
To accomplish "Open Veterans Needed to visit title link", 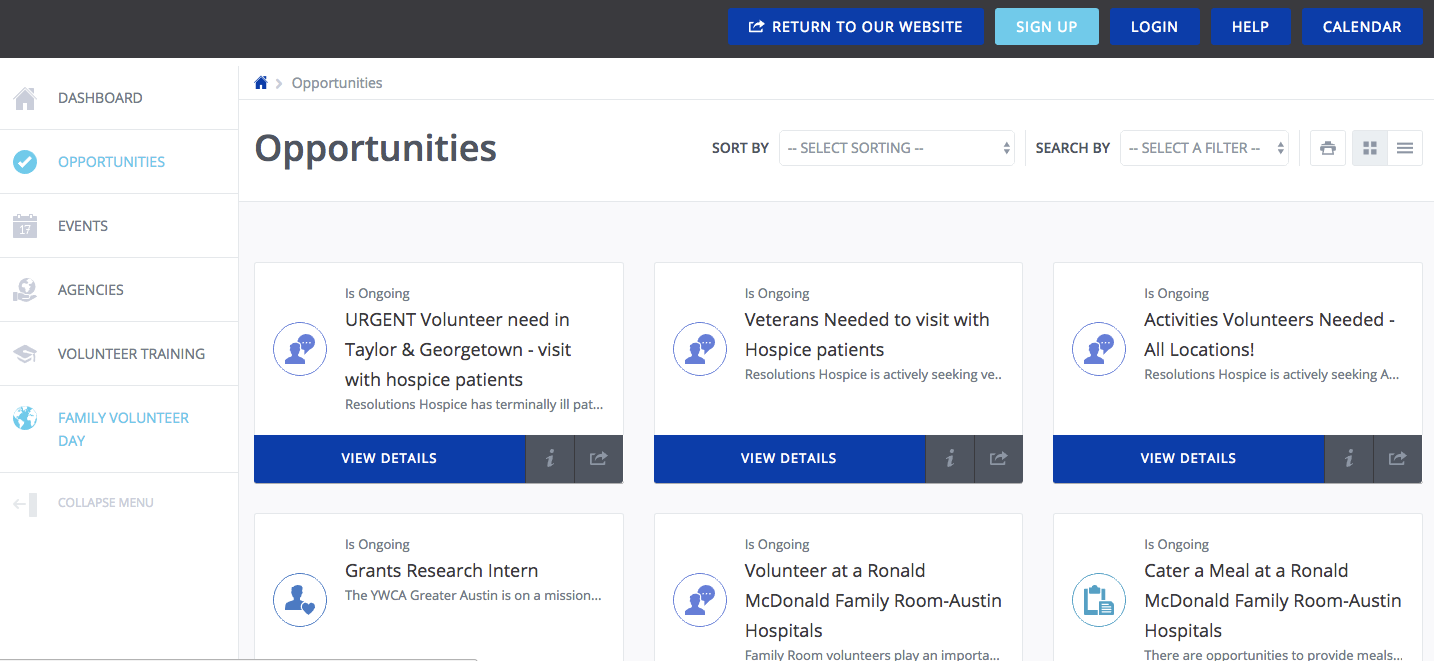I will [x=867, y=335].
